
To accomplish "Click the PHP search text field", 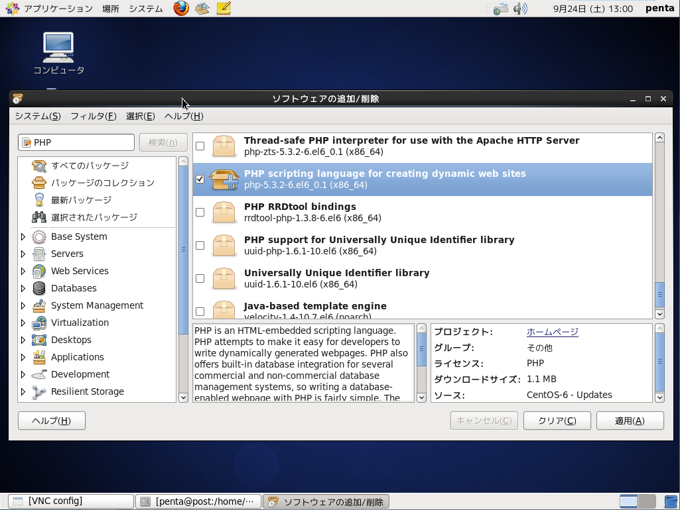I will click(x=76, y=142).
